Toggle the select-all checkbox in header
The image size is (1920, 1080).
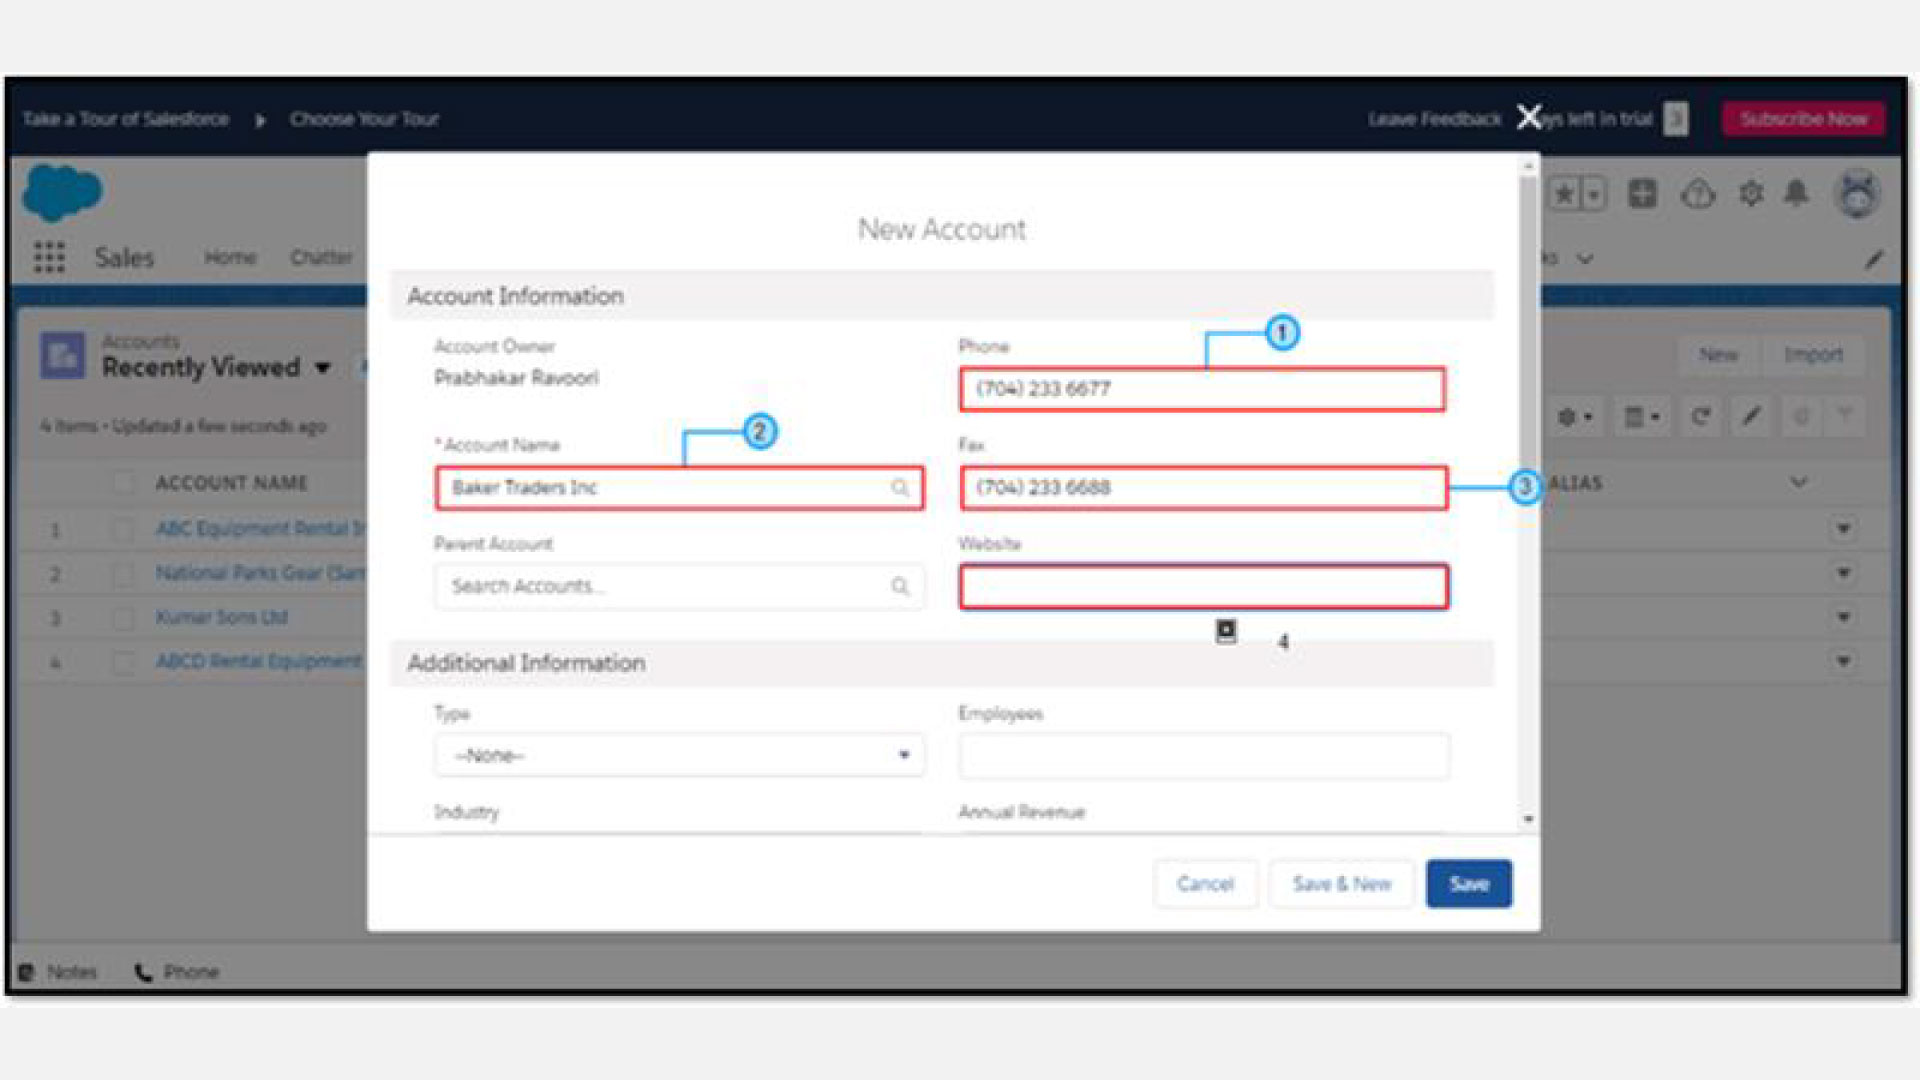pos(123,483)
